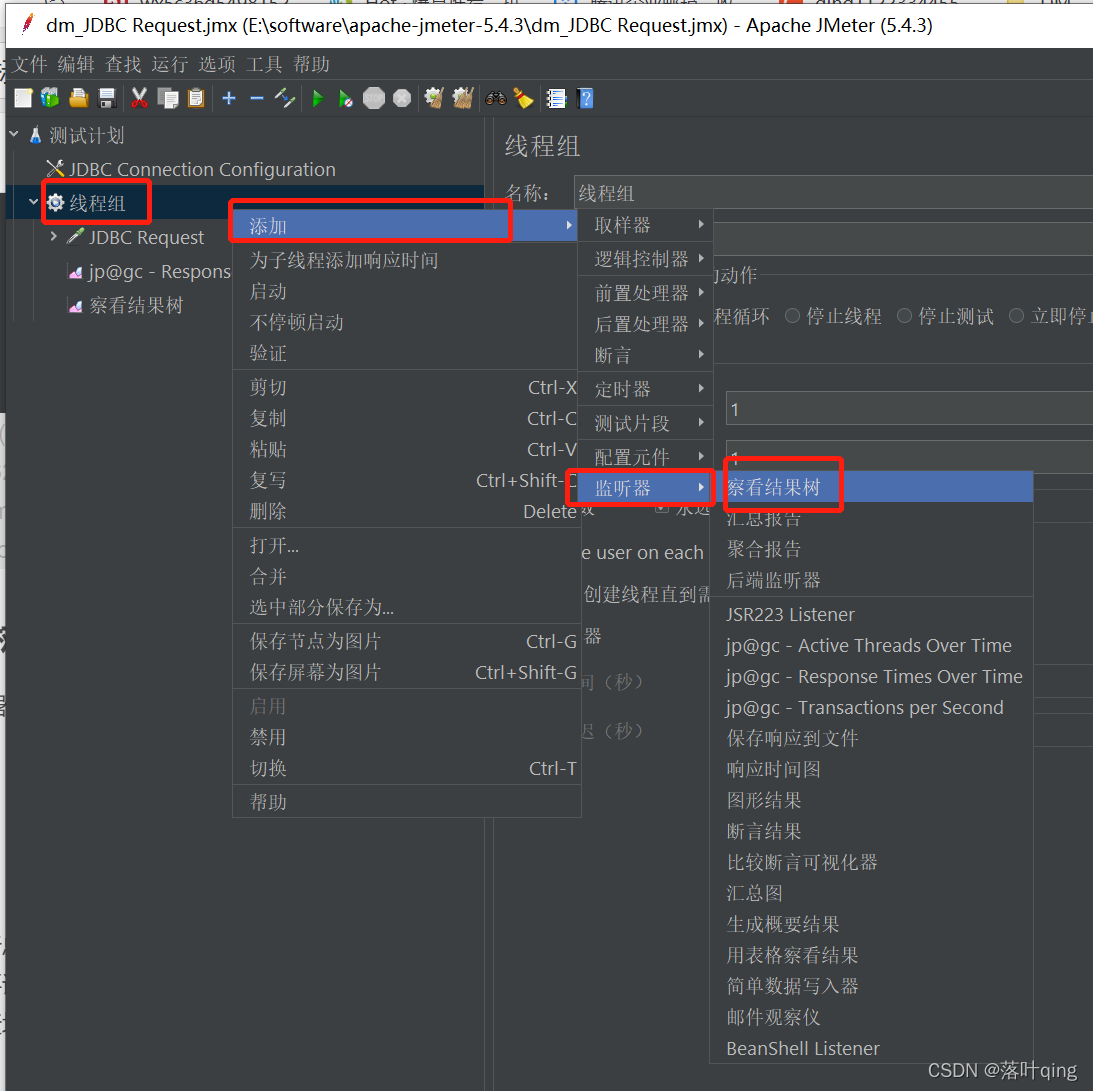Open the 测试片段 submenu
The height and width of the screenshot is (1091, 1093).
(x=646, y=423)
